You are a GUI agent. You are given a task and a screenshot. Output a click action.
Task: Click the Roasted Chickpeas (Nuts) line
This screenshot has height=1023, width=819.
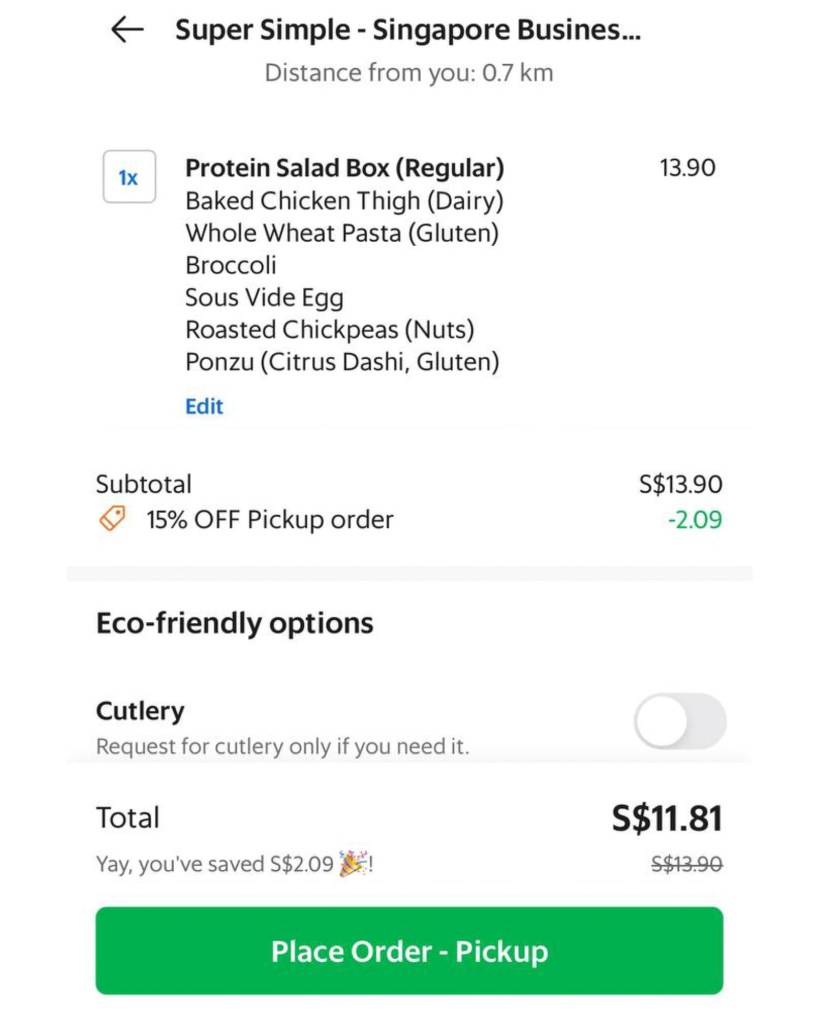click(330, 329)
